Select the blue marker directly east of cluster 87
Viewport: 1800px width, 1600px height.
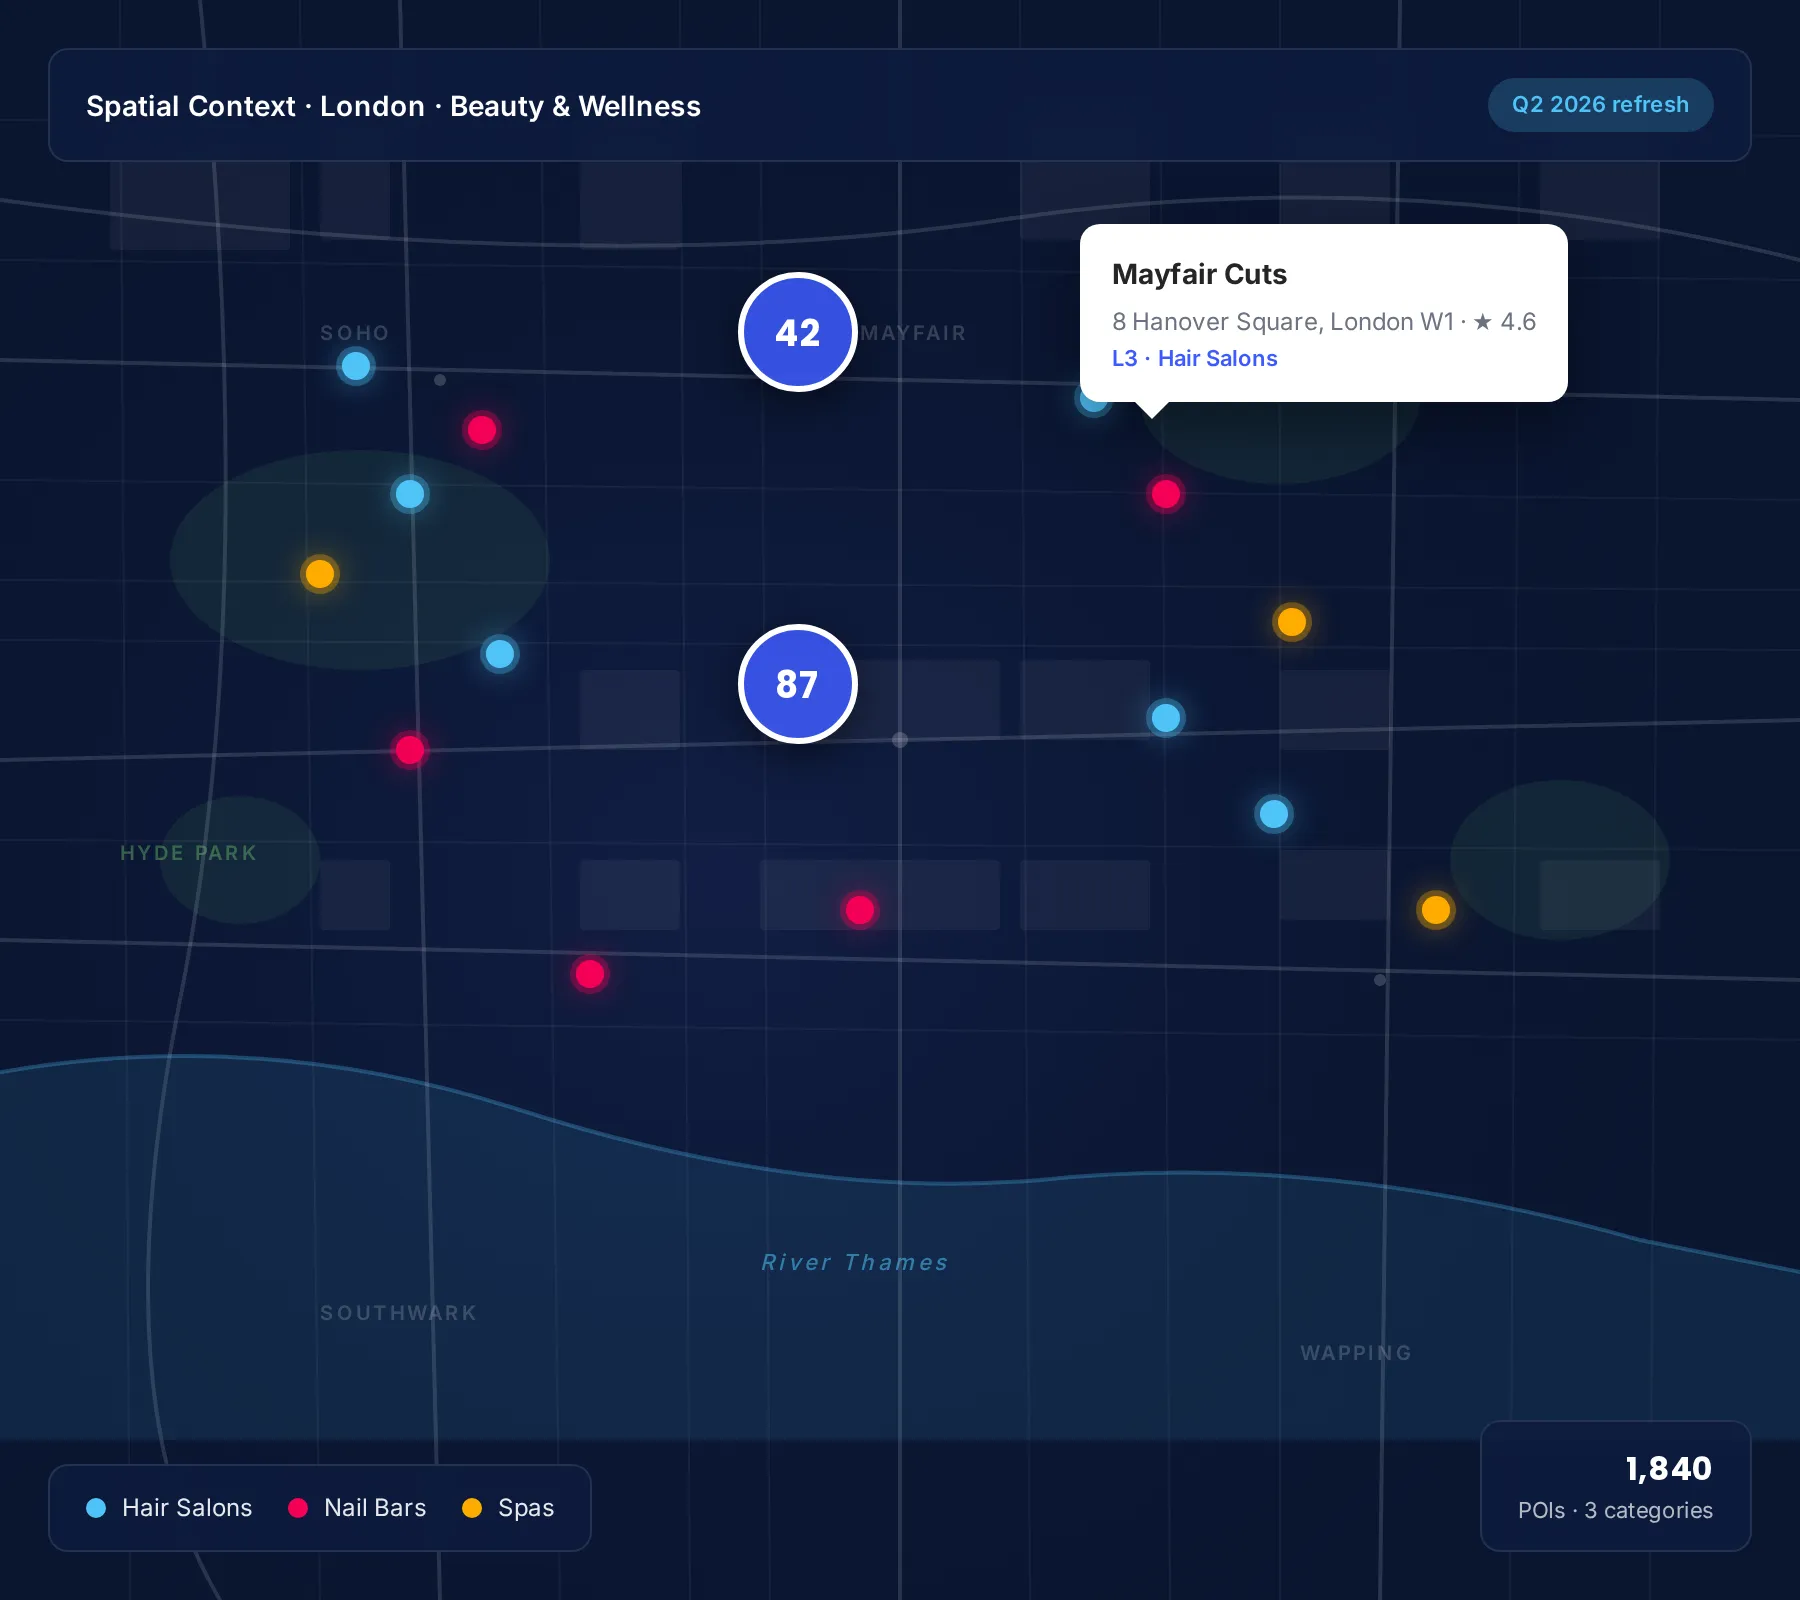click(x=1166, y=718)
